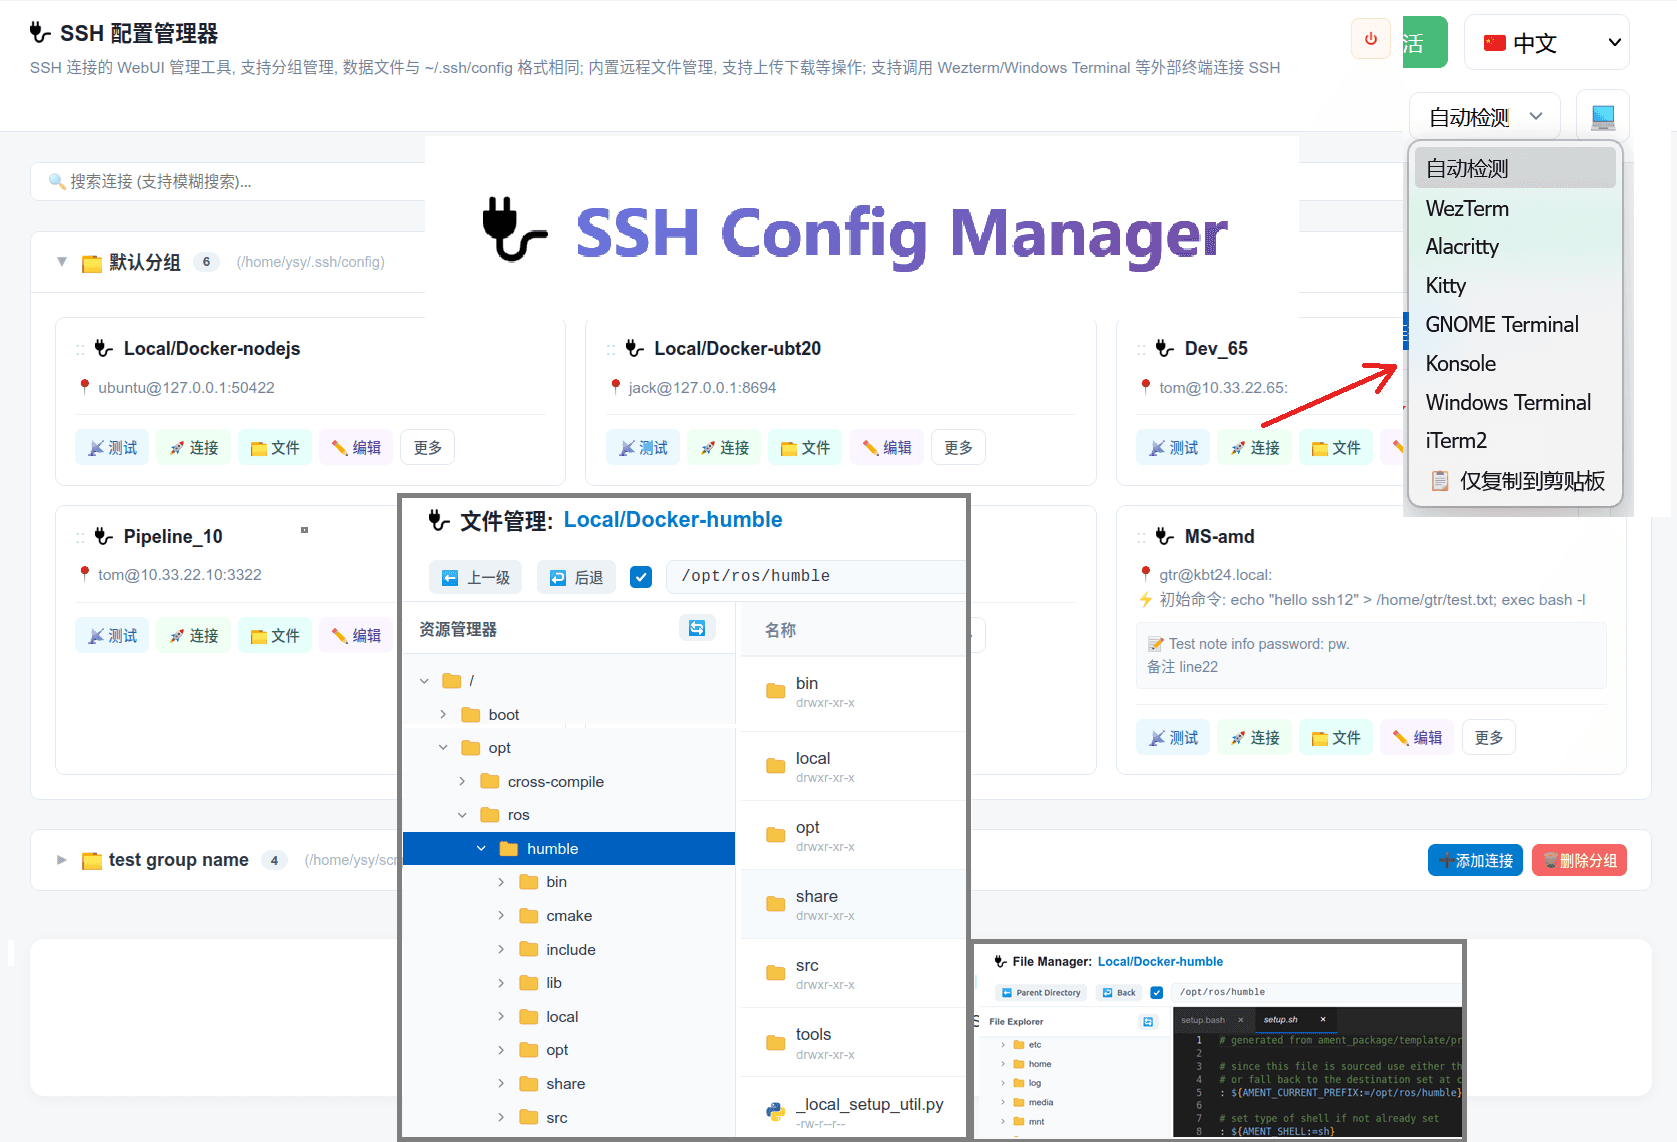Screen dimensions: 1677x1142
Task: Choose iTerm2 terminal option
Action: 1515,440
